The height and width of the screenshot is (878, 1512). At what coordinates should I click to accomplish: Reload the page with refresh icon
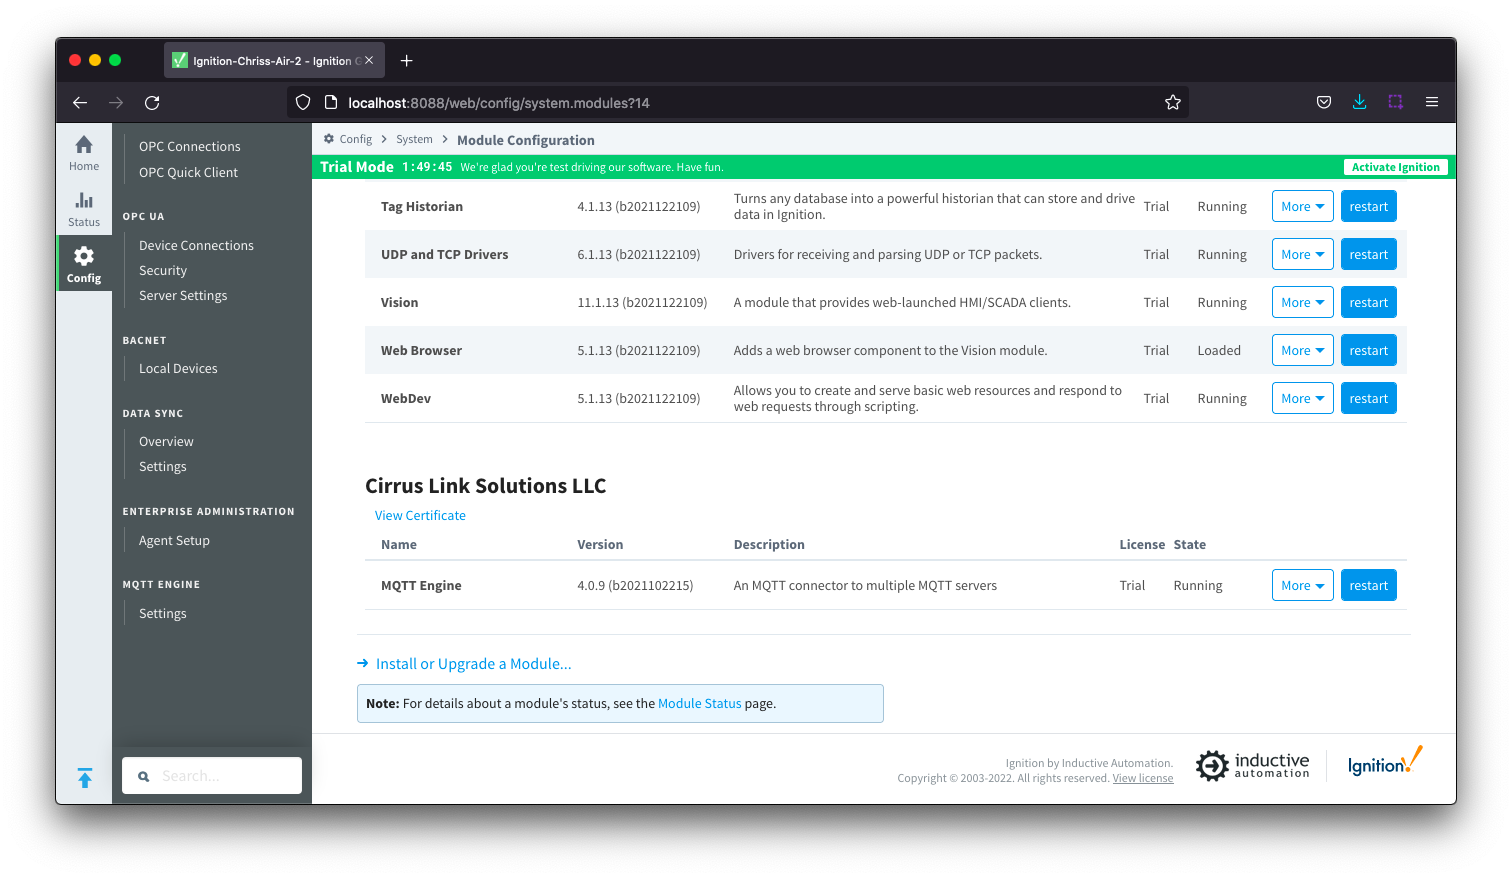(x=152, y=102)
